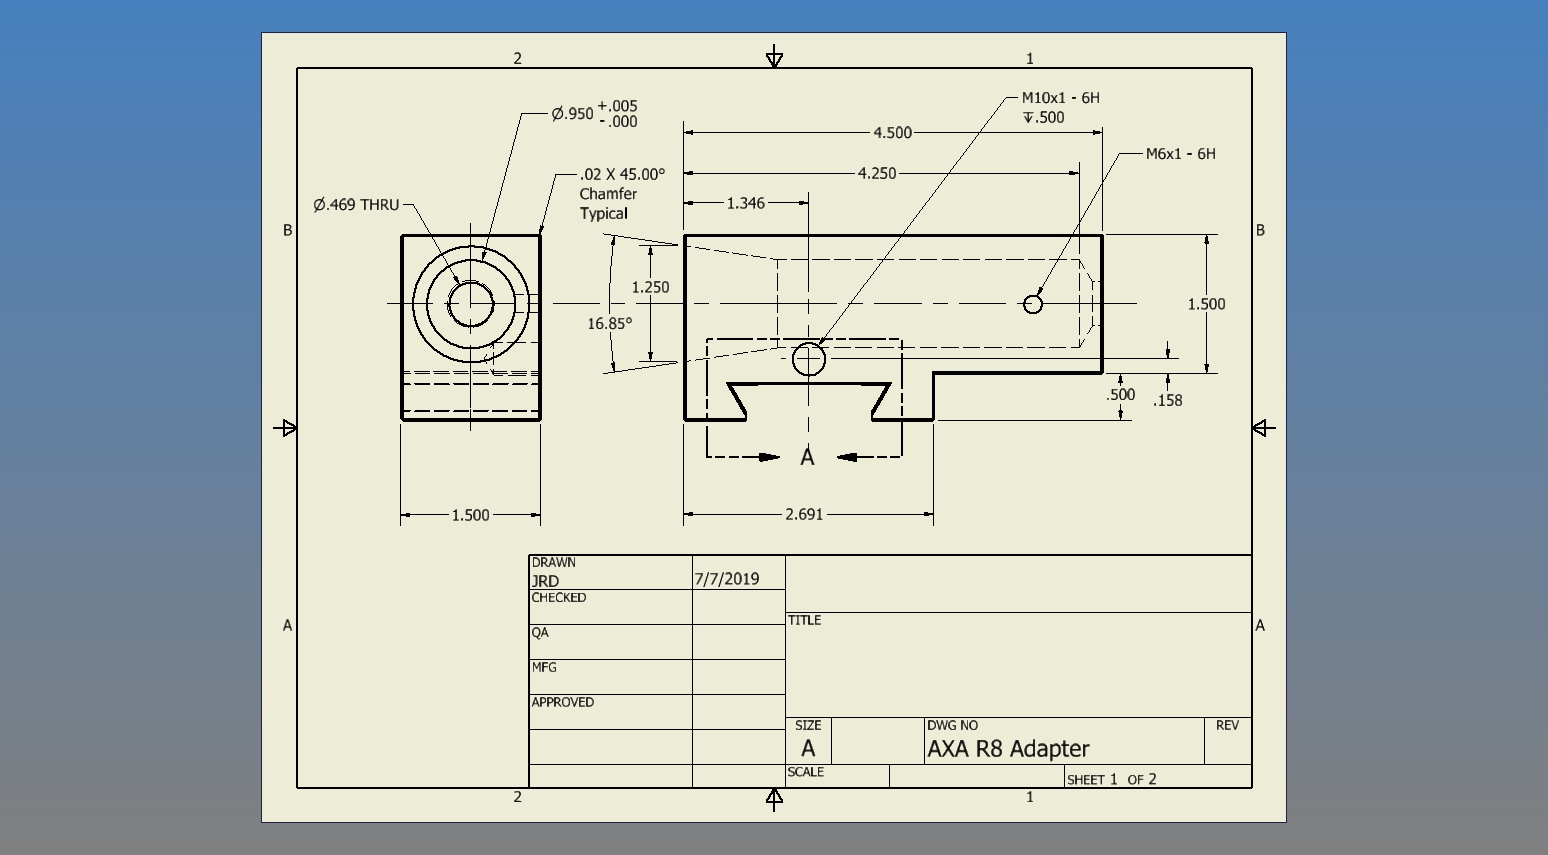The image size is (1548, 855).
Task: Click the REV cell
Action: click(1228, 741)
